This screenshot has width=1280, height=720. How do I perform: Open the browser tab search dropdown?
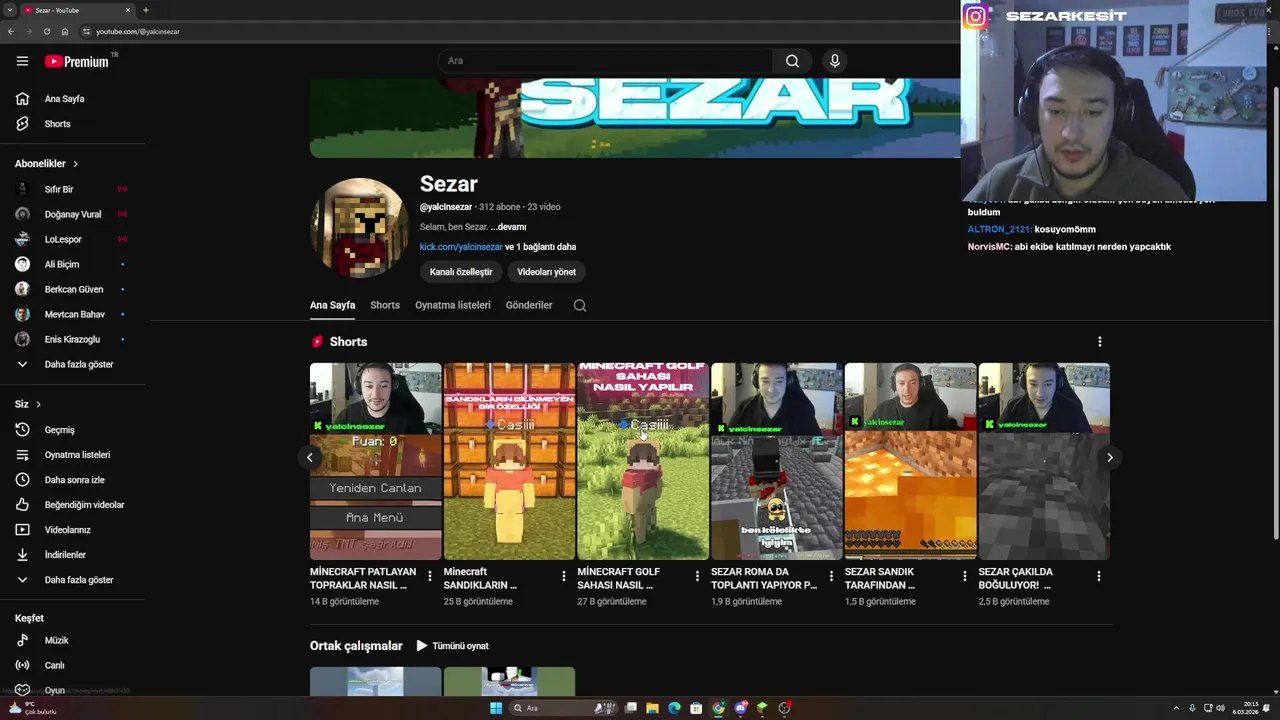click(9, 10)
